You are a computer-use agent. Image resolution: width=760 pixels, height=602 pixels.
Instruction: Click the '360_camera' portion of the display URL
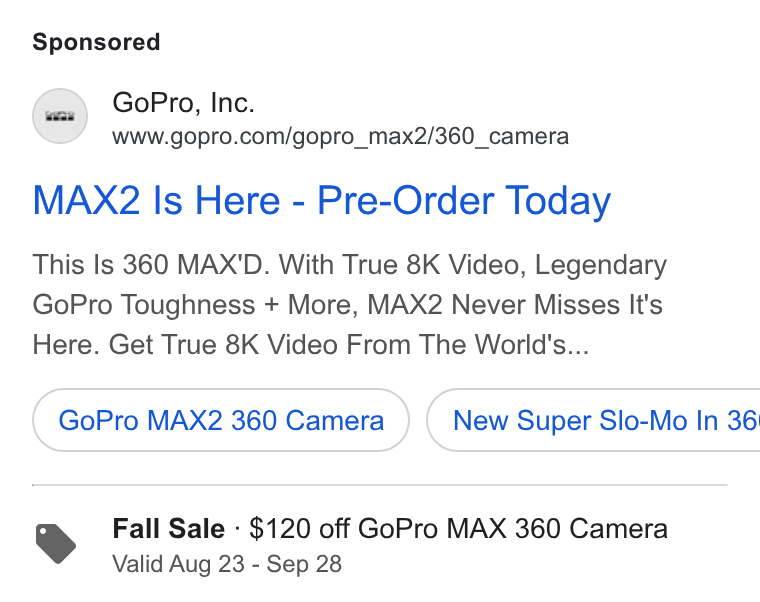point(502,137)
